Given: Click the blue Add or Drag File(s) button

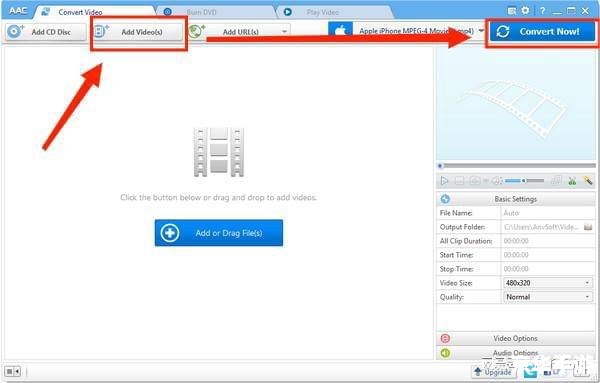Looking at the screenshot, I should pos(219,233).
